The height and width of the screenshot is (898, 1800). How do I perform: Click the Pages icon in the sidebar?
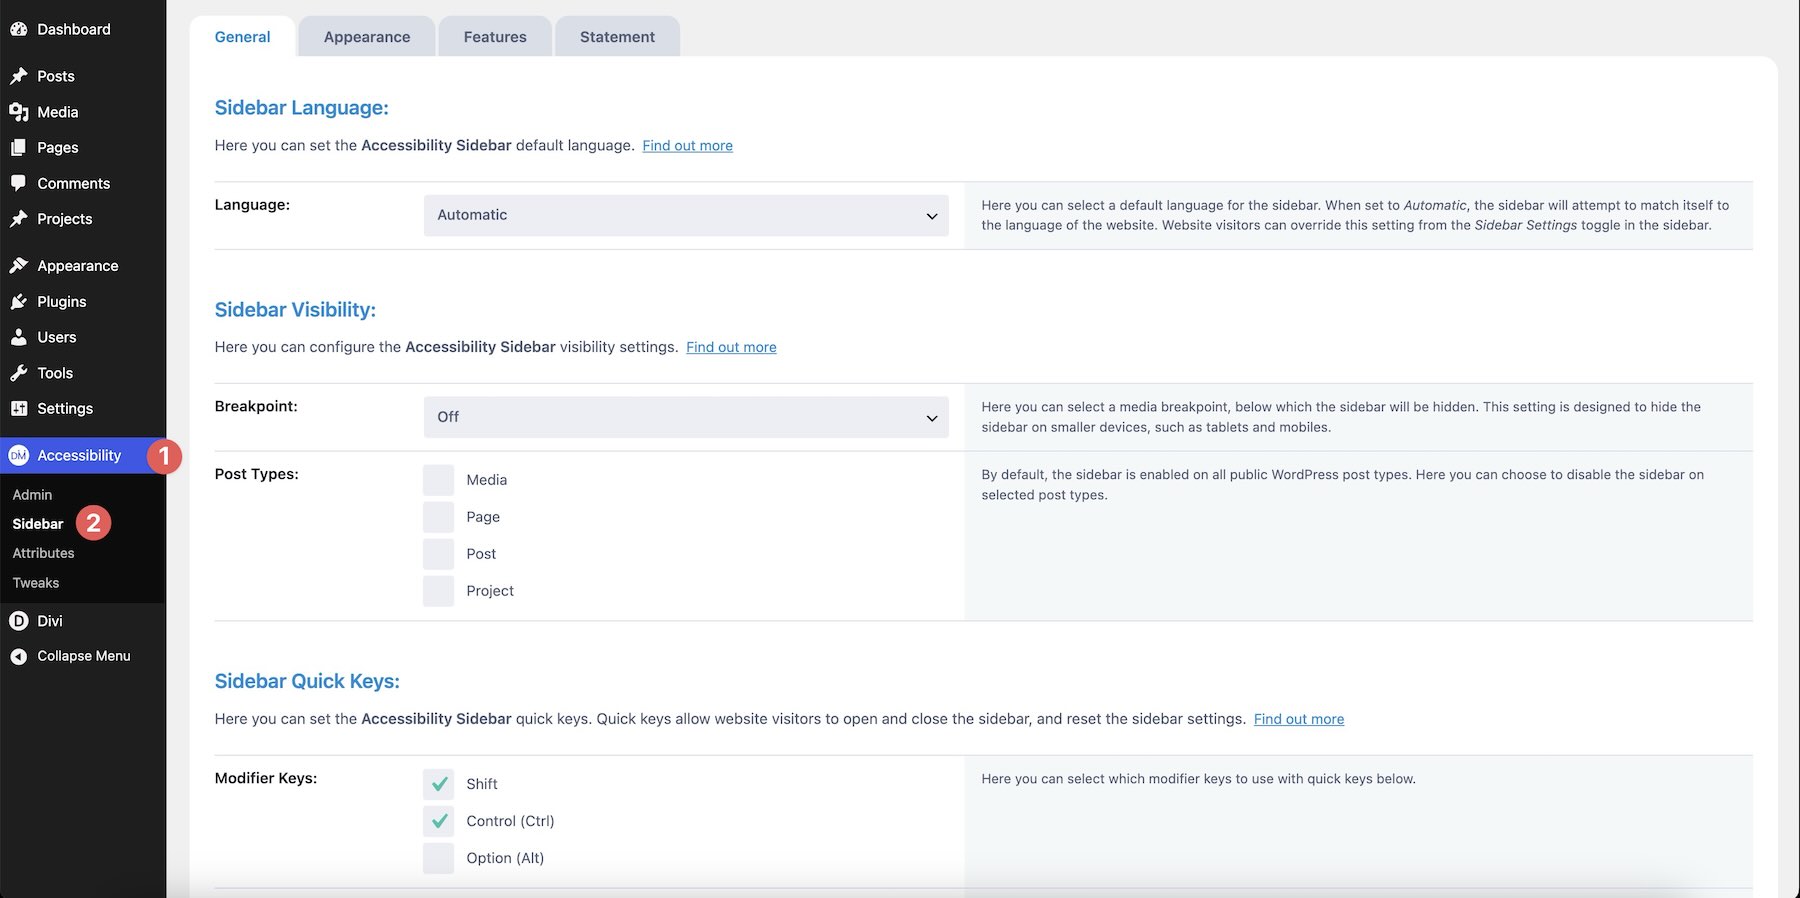(19, 147)
